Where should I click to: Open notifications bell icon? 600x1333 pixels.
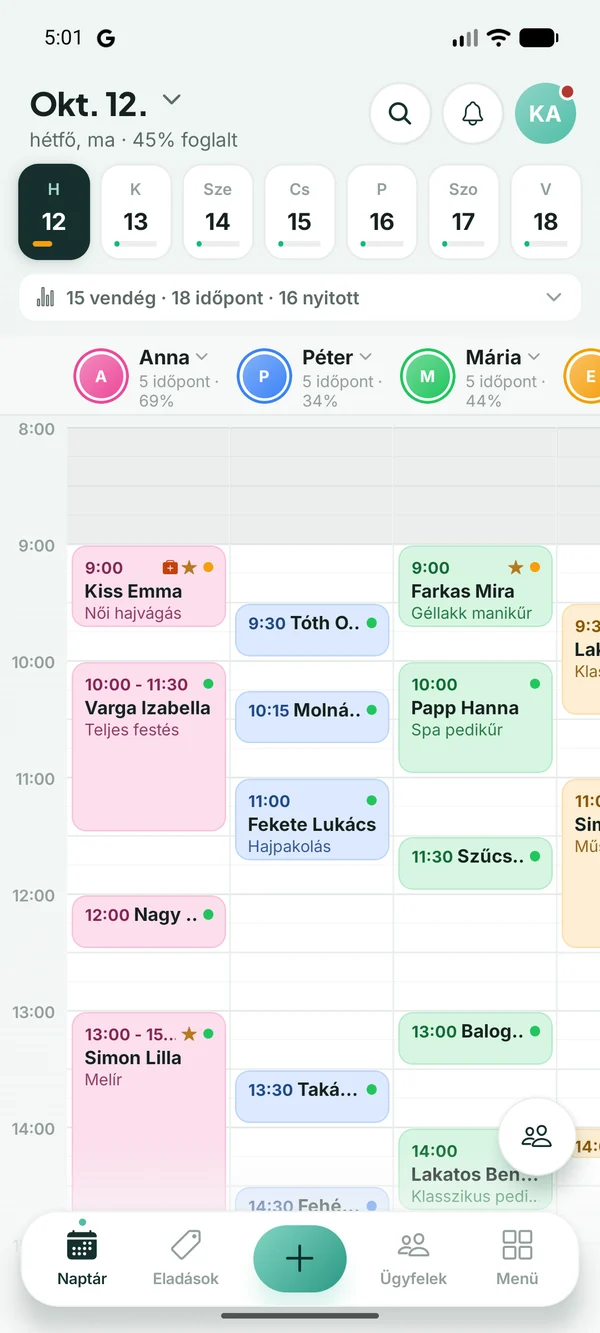(473, 113)
